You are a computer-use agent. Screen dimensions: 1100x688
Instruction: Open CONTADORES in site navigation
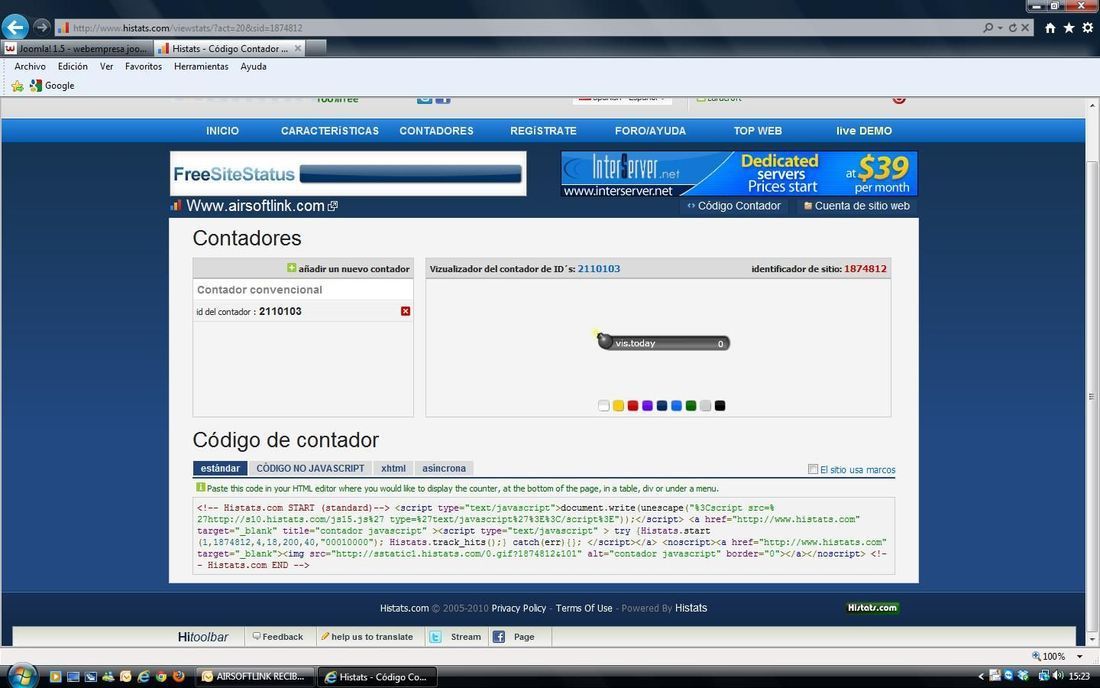point(436,131)
